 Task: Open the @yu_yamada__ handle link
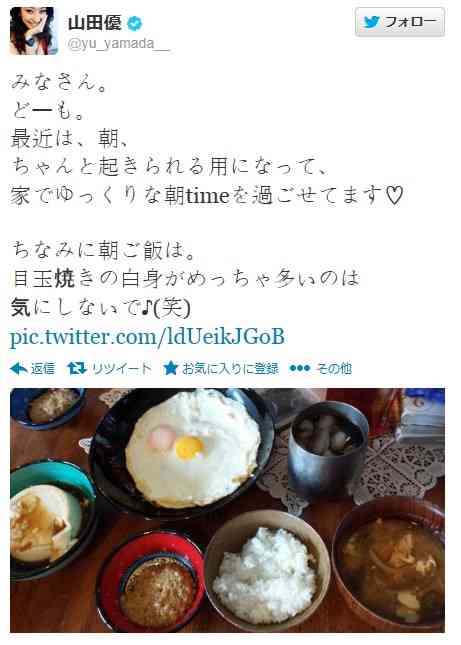click(x=118, y=44)
